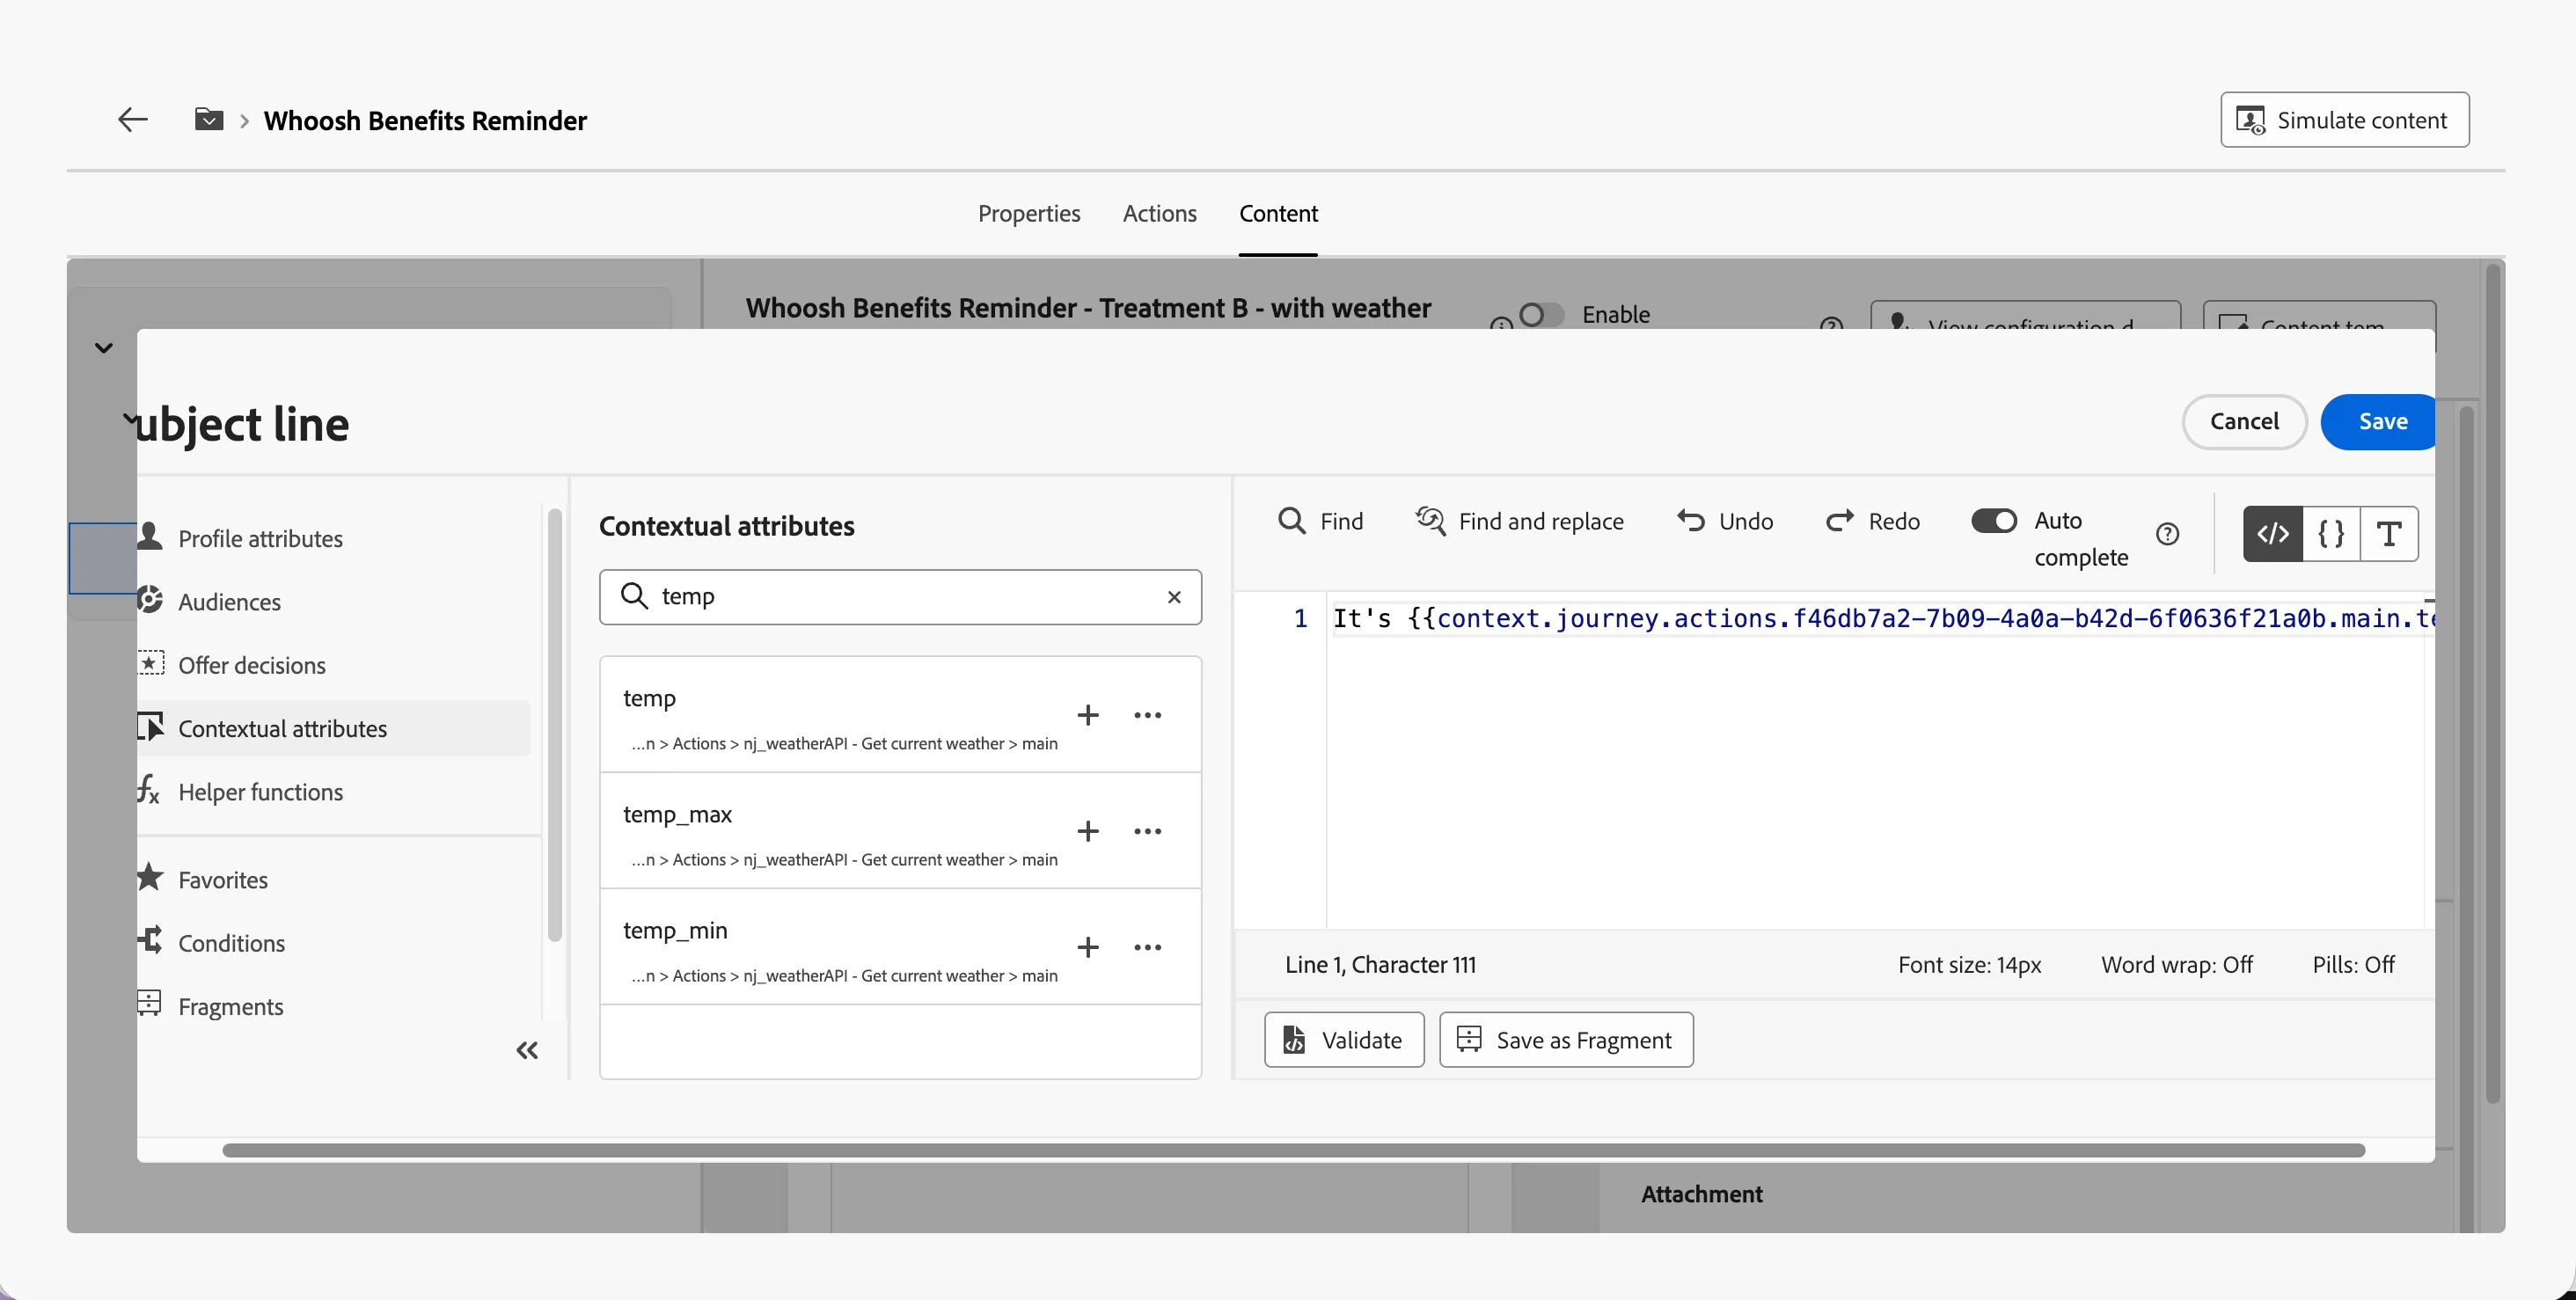Toggle Word wrap Off setting

pos(2176,965)
